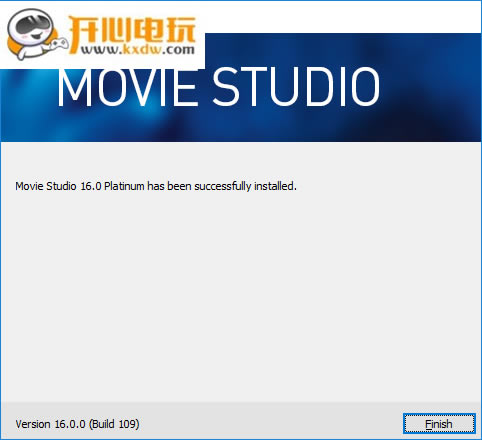This screenshot has width=482, height=440.
Task: Click the game controller held by mascot
Action: click(x=59, y=44)
